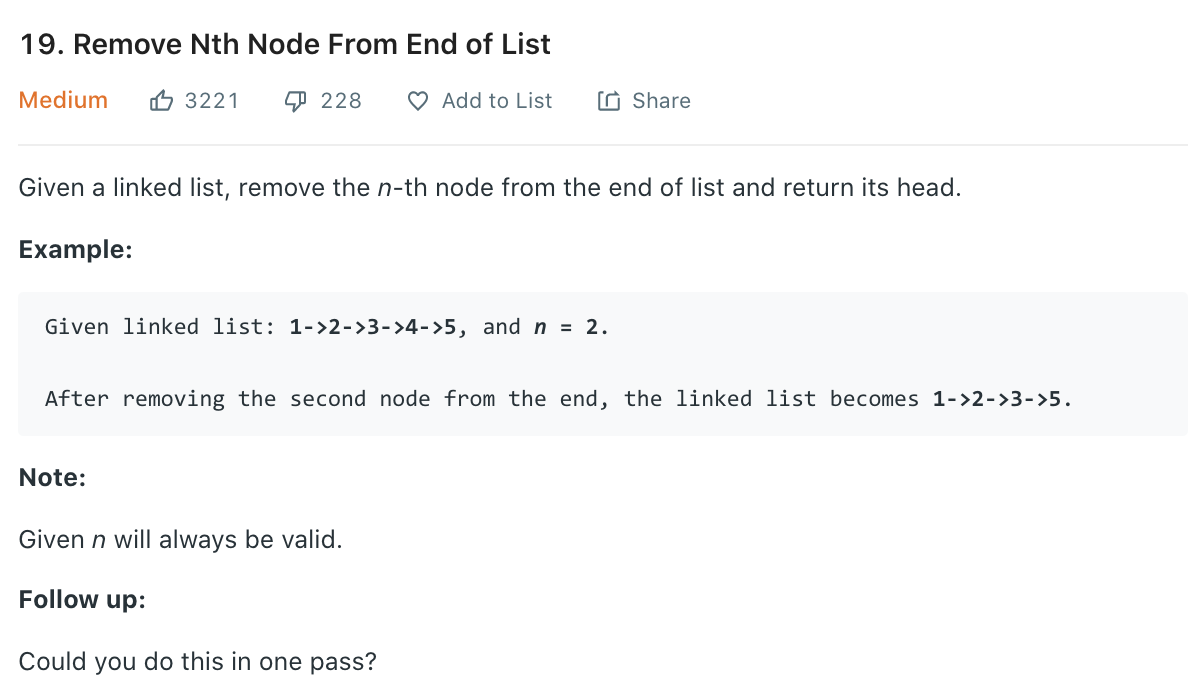The image size is (1194, 690).
Task: Select the example linked list code block
Action: click(596, 363)
